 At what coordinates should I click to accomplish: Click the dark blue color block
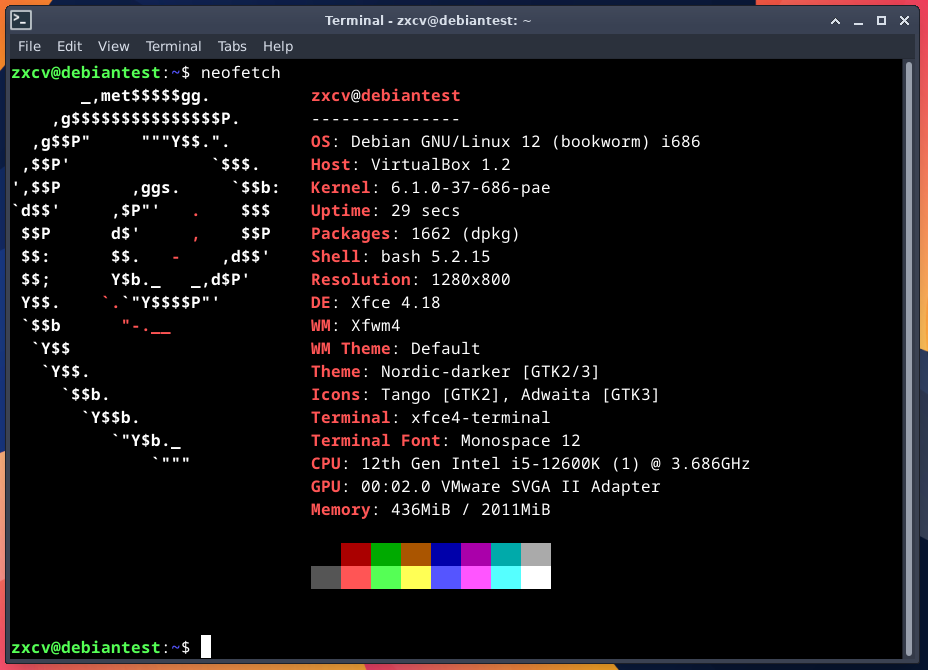click(446, 555)
